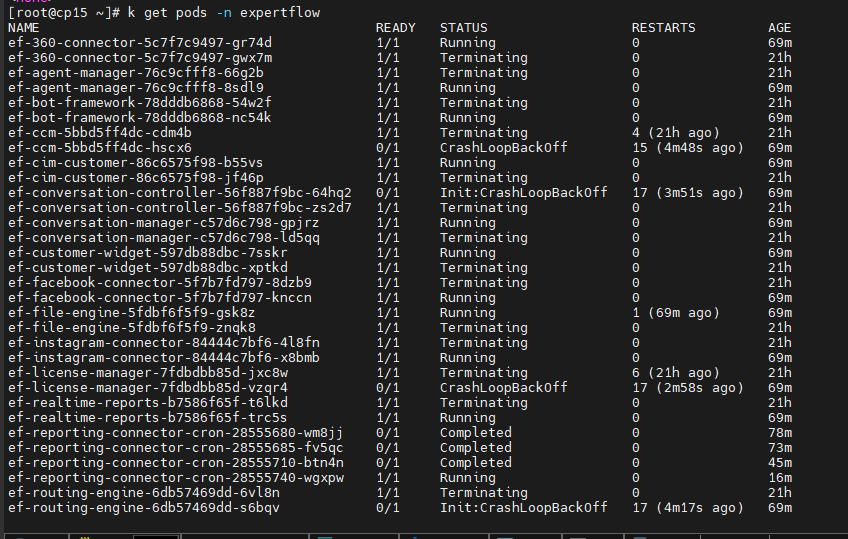This screenshot has width=848, height=539.
Task: Click pod name ef-license-manager-7fdbdbb85d-vzqr4
Action: [147, 388]
